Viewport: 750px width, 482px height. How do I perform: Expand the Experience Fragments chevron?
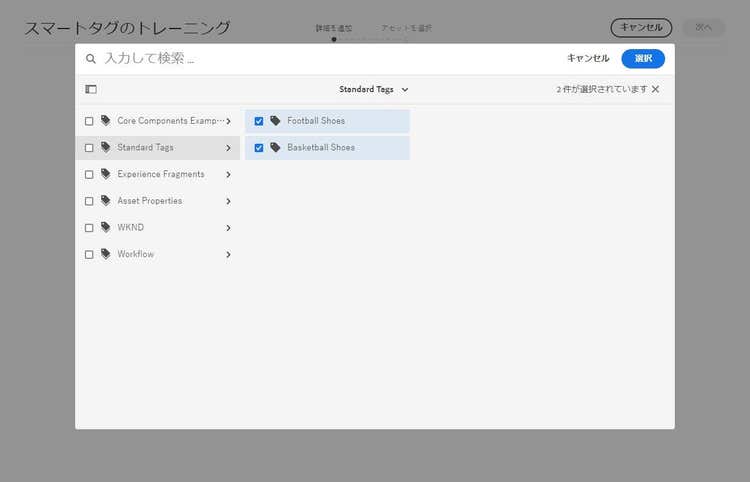(x=228, y=175)
